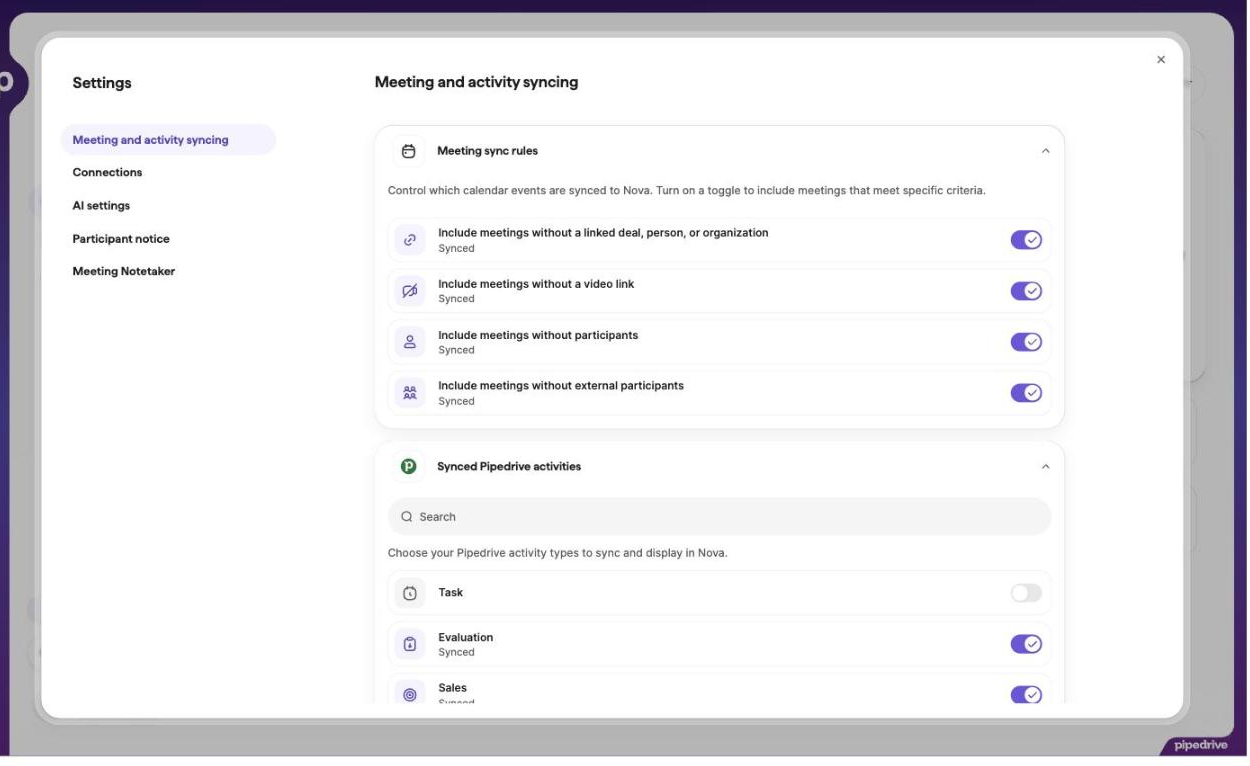The height and width of the screenshot is (766, 1250).
Task: Click 'Include meetings without a video link' text
Action: 536,284
